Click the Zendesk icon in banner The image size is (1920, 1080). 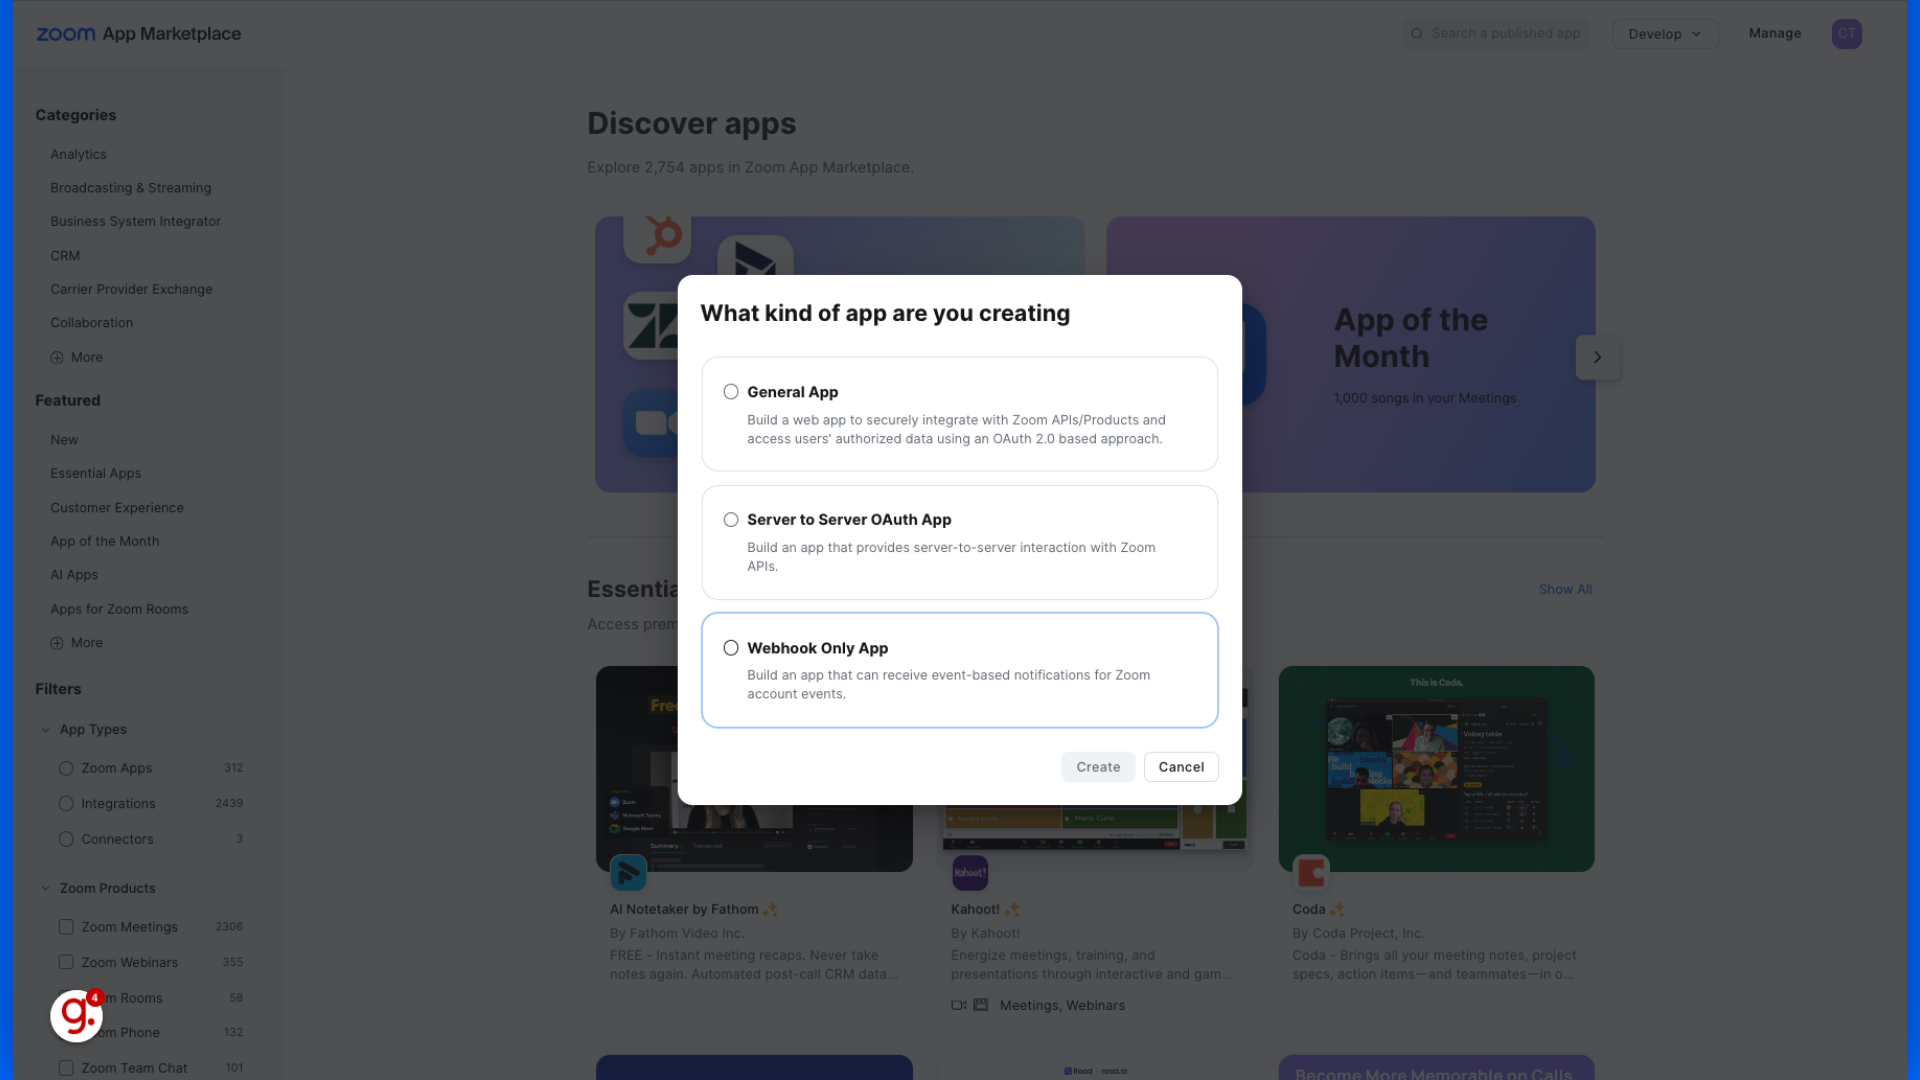[651, 326]
